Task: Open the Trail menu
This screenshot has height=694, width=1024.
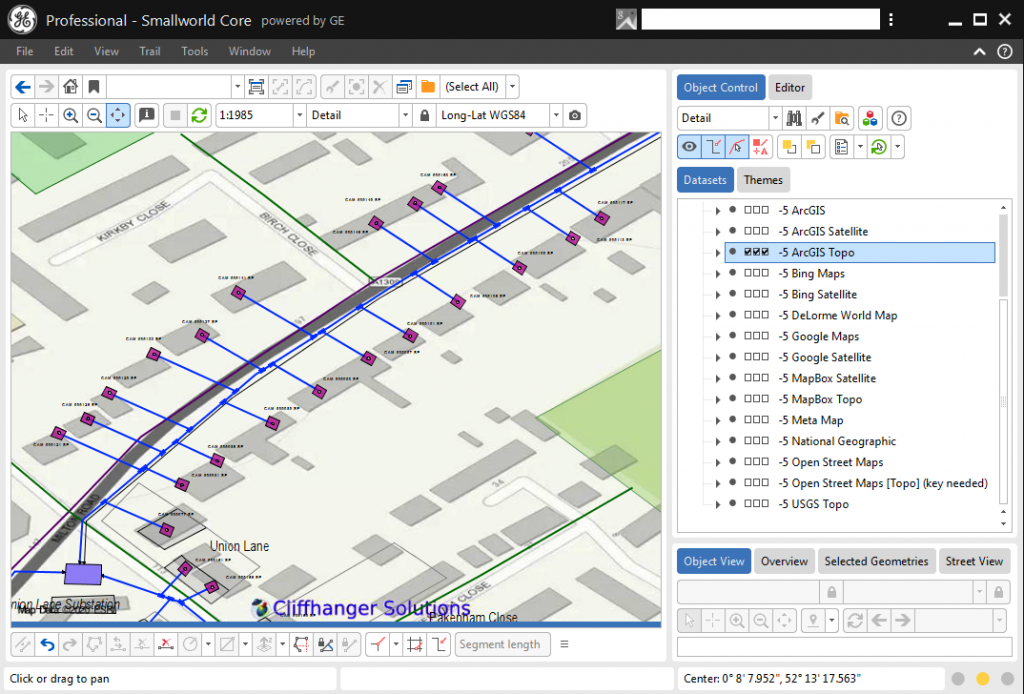Action: pos(150,52)
